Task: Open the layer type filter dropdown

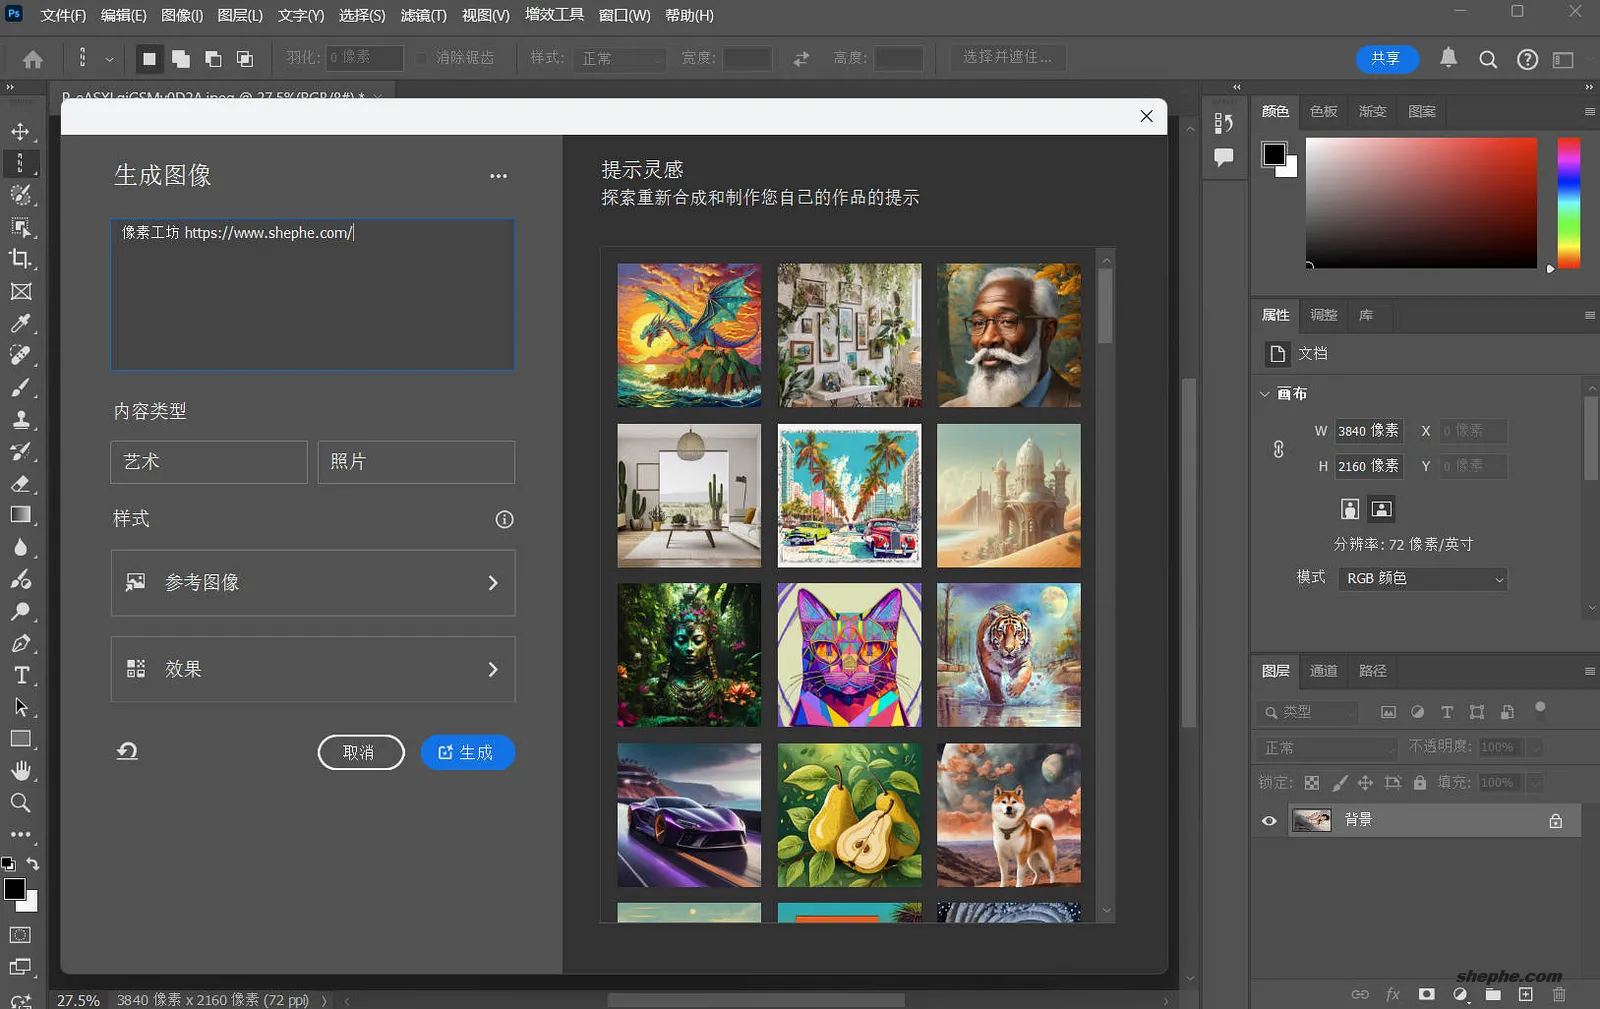Action: coord(1308,712)
